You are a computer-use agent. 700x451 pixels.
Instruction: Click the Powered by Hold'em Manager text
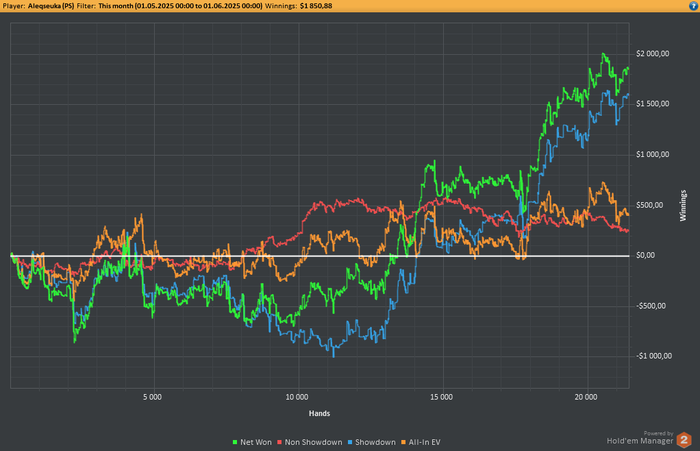(640, 438)
